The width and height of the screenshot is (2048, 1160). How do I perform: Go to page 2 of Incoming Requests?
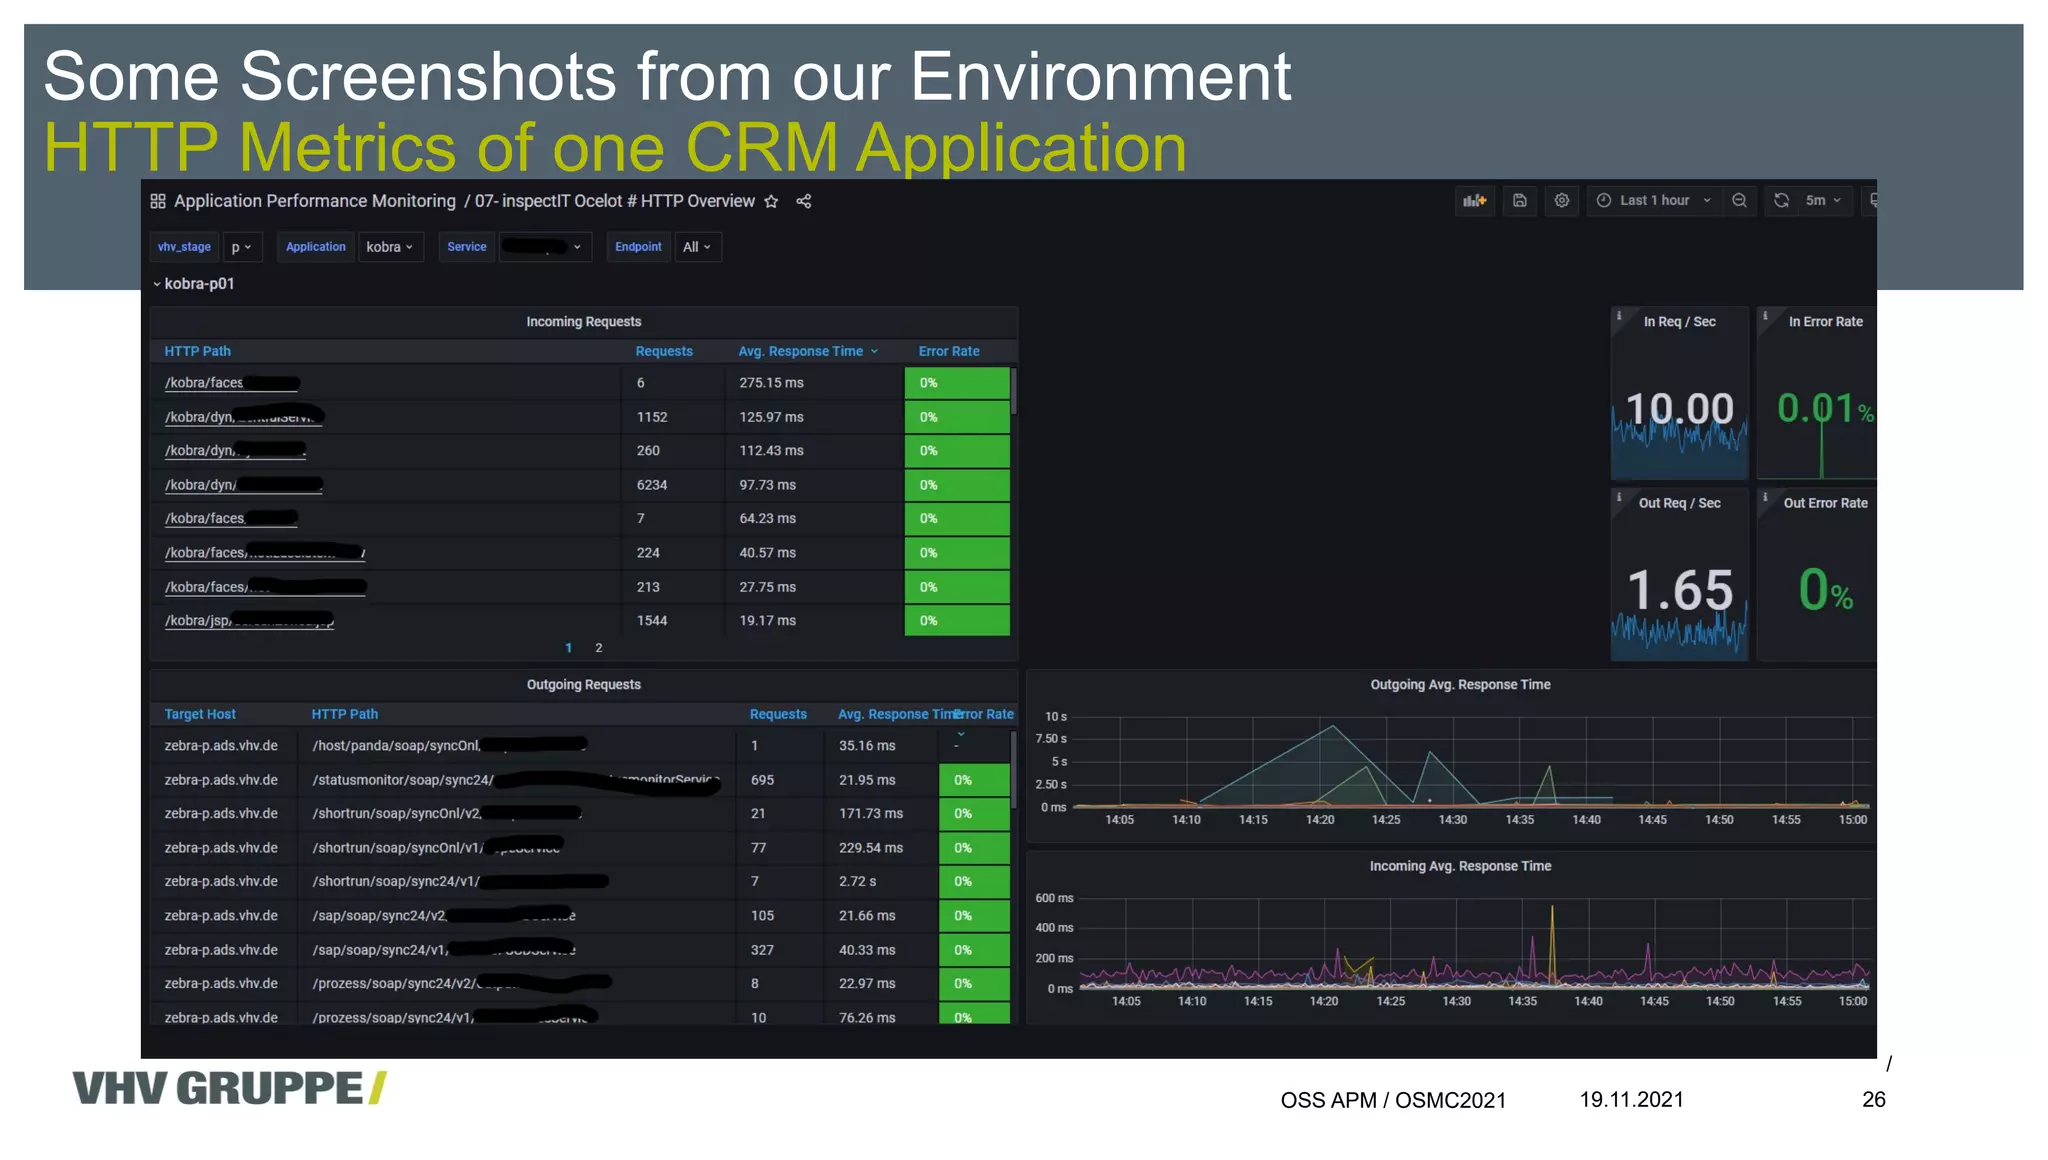tap(599, 648)
